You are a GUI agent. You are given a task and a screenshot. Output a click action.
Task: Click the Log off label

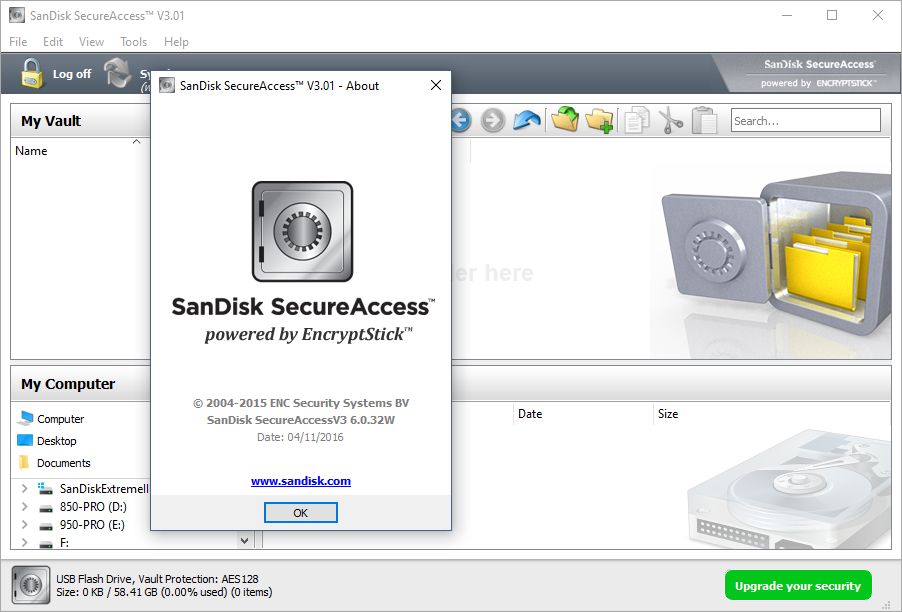(72, 74)
